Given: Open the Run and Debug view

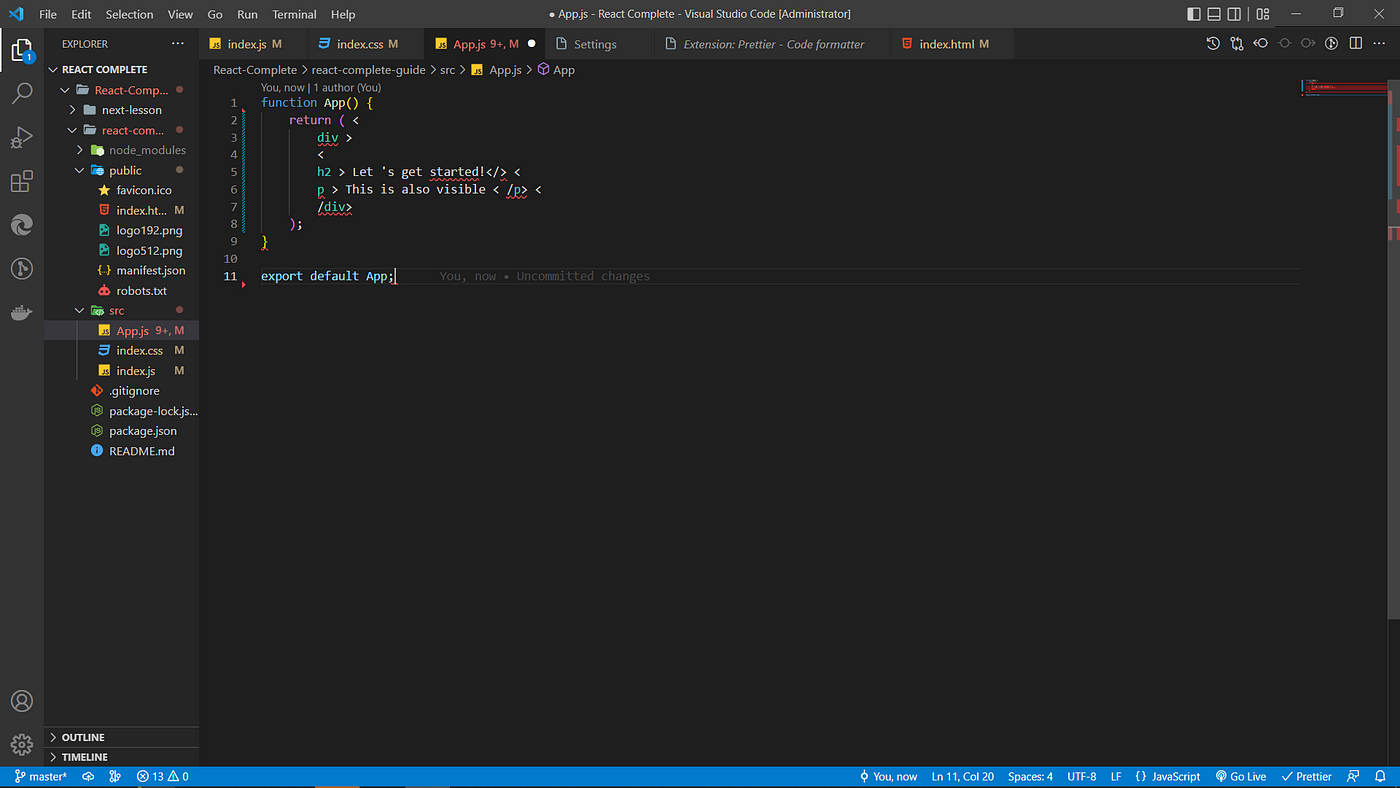Looking at the screenshot, I should [22, 138].
